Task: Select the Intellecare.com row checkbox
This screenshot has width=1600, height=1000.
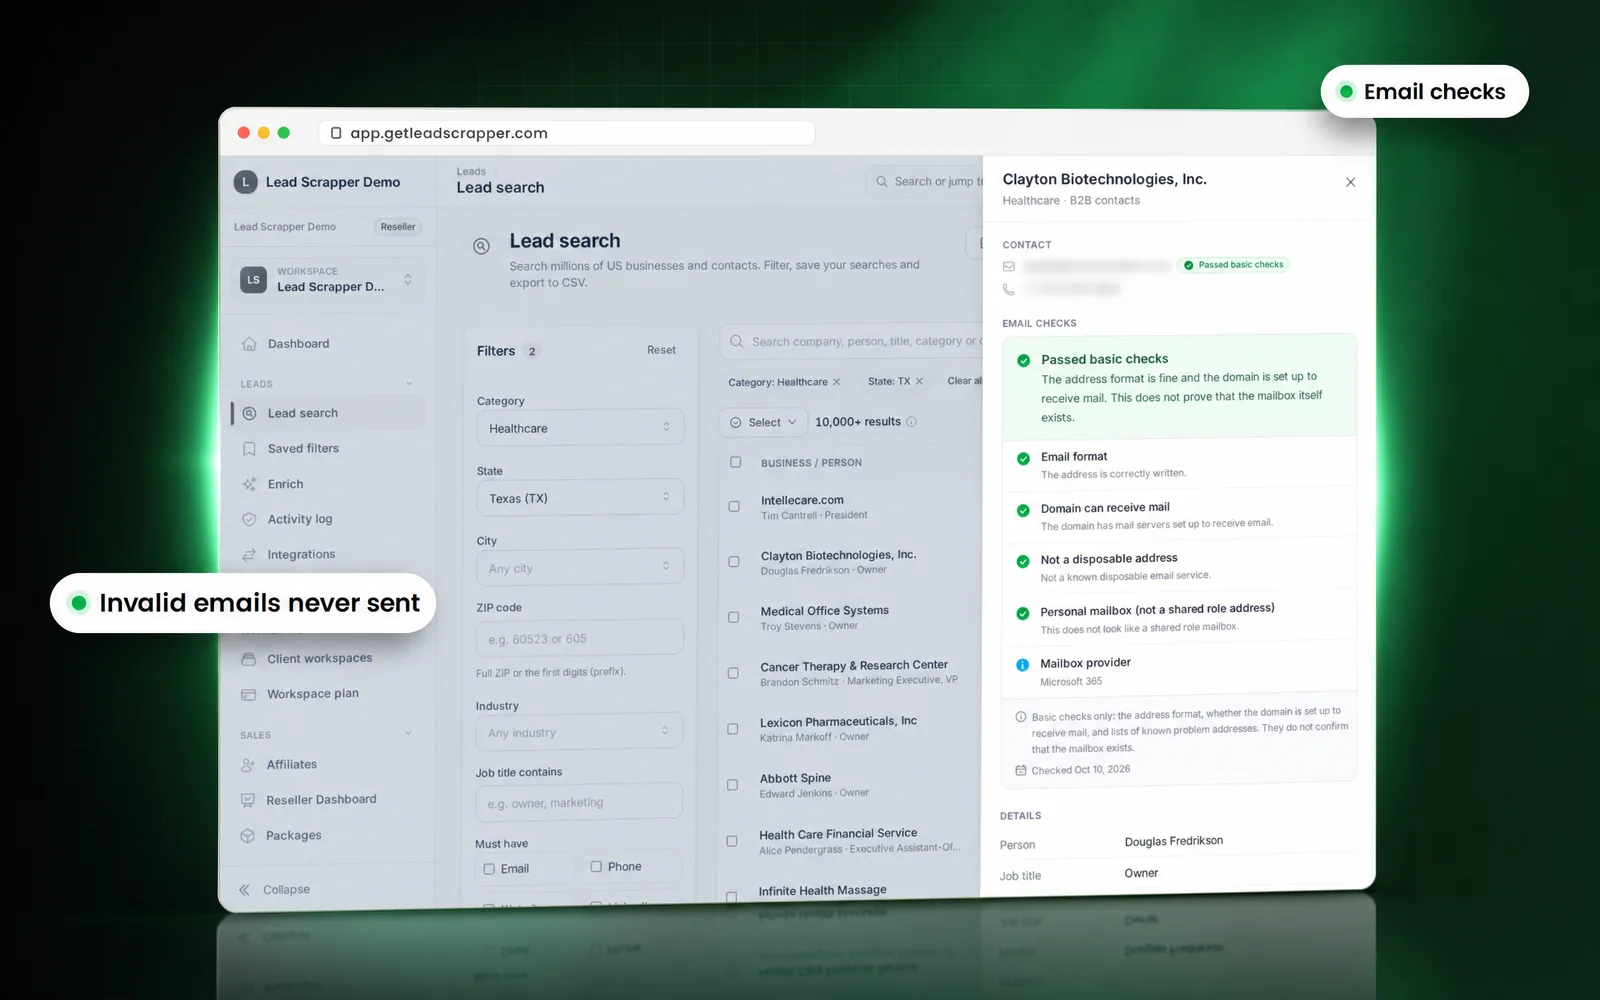Action: coord(734,507)
